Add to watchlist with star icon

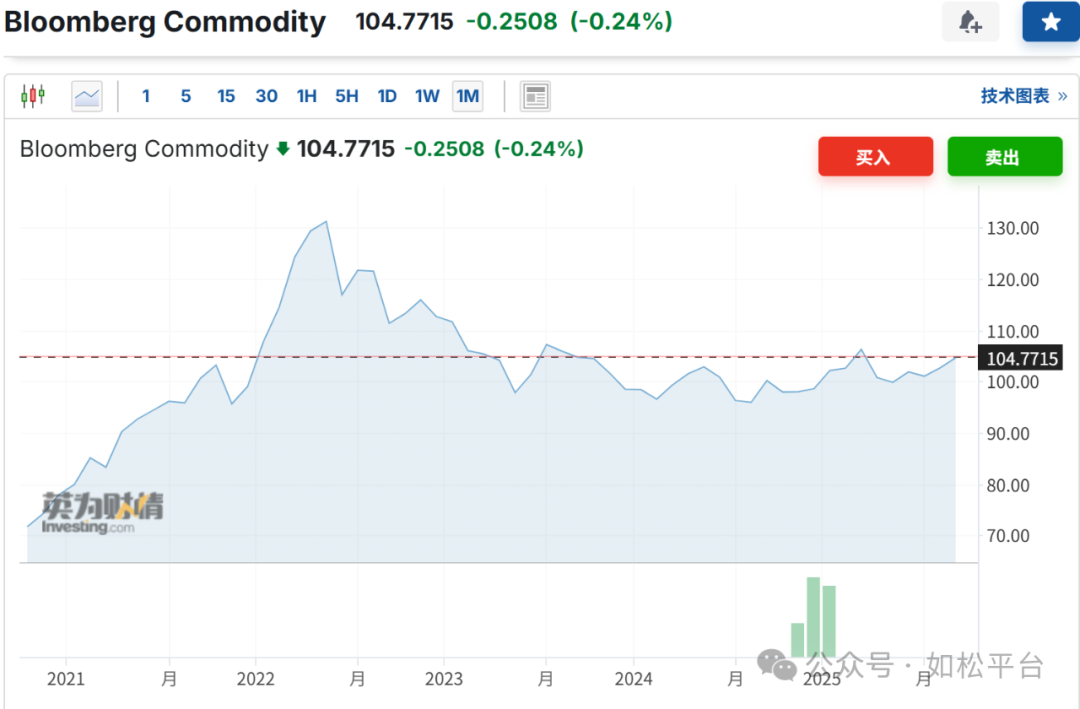[1050, 22]
